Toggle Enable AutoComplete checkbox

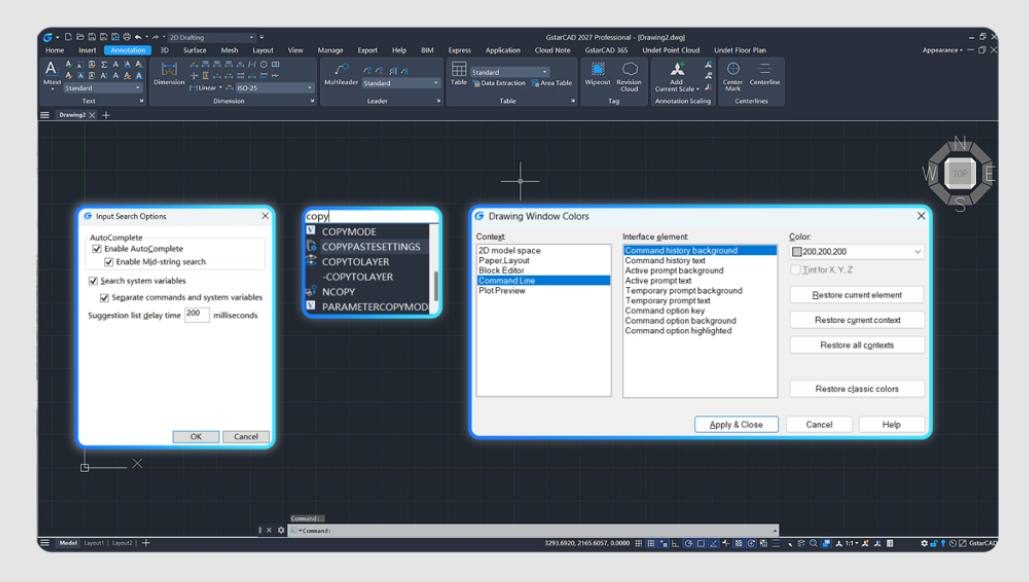[x=97, y=249]
